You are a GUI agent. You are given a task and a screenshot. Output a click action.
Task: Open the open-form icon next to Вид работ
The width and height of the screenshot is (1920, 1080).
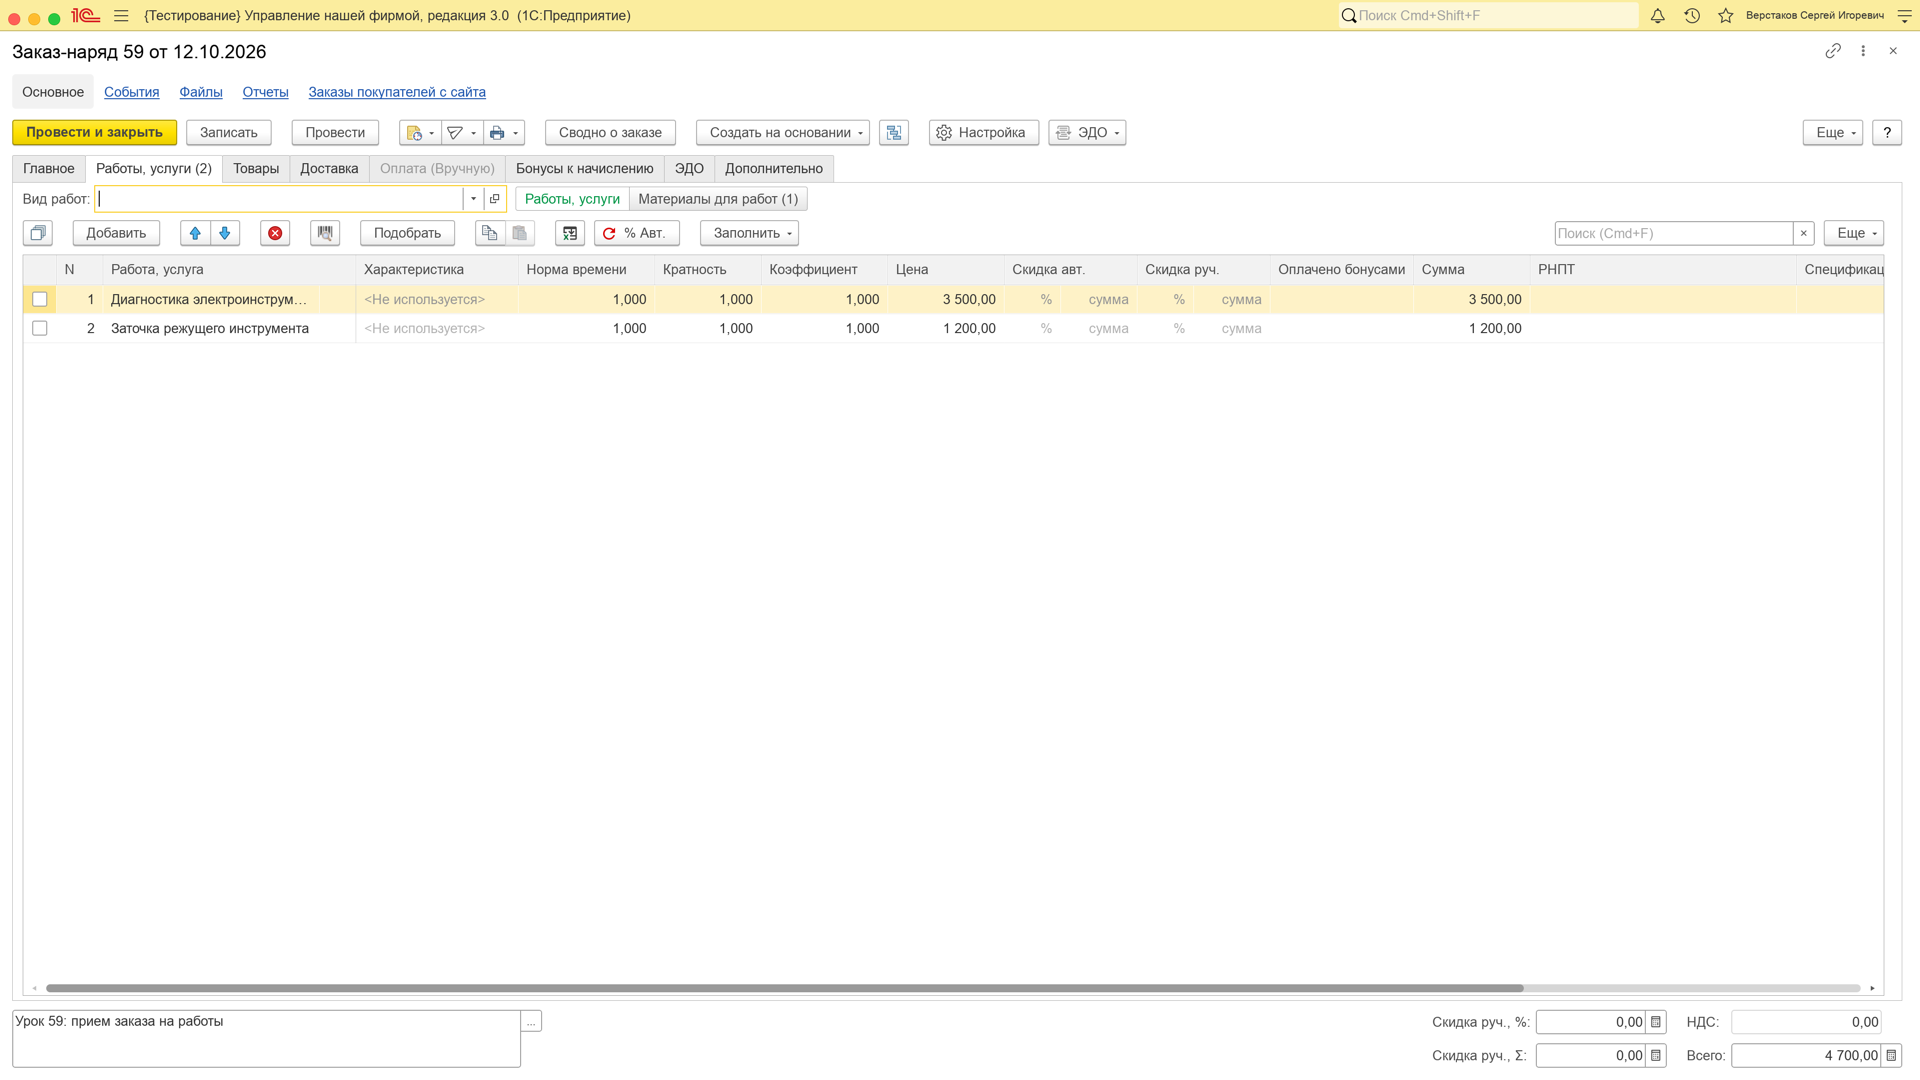(495, 199)
